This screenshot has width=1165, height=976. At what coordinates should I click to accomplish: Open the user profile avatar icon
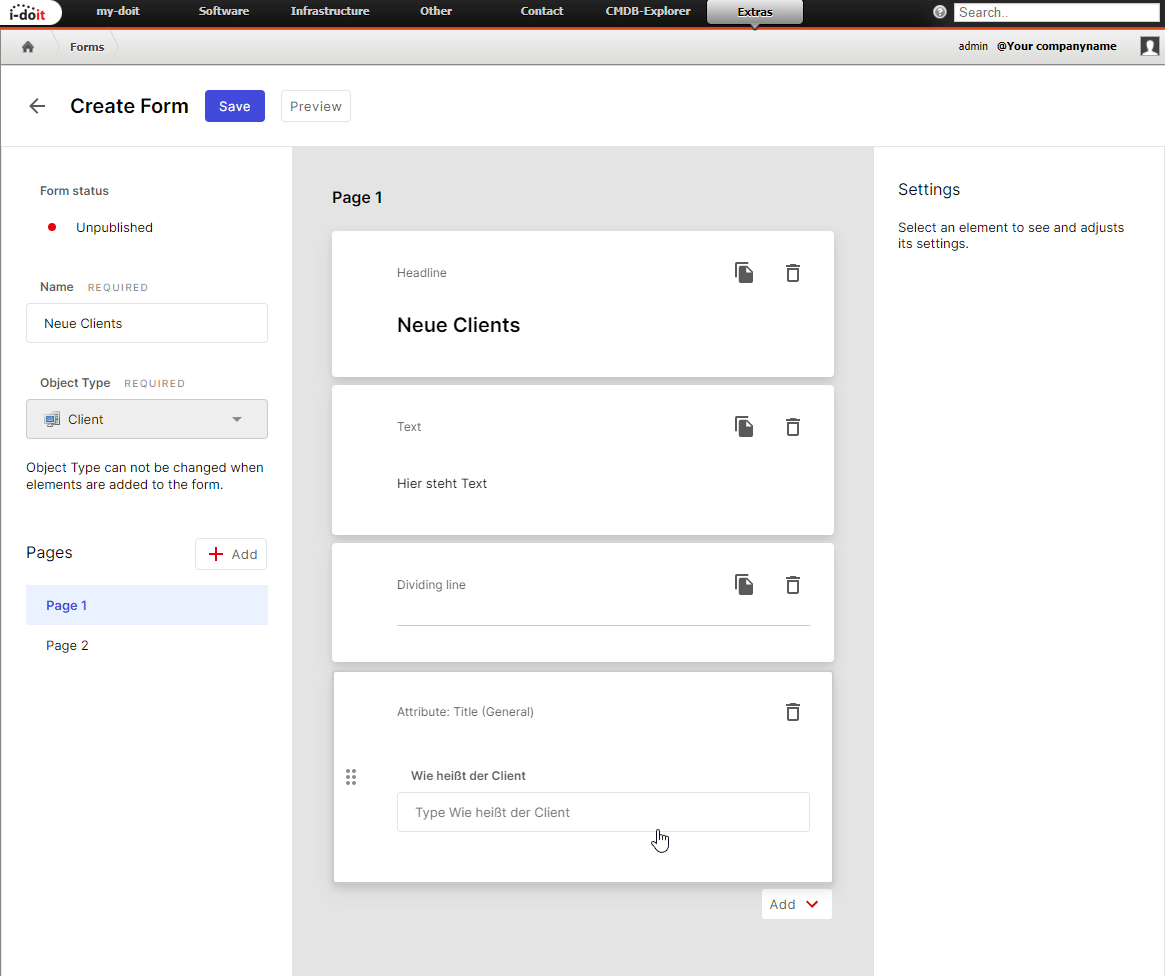point(1149,46)
